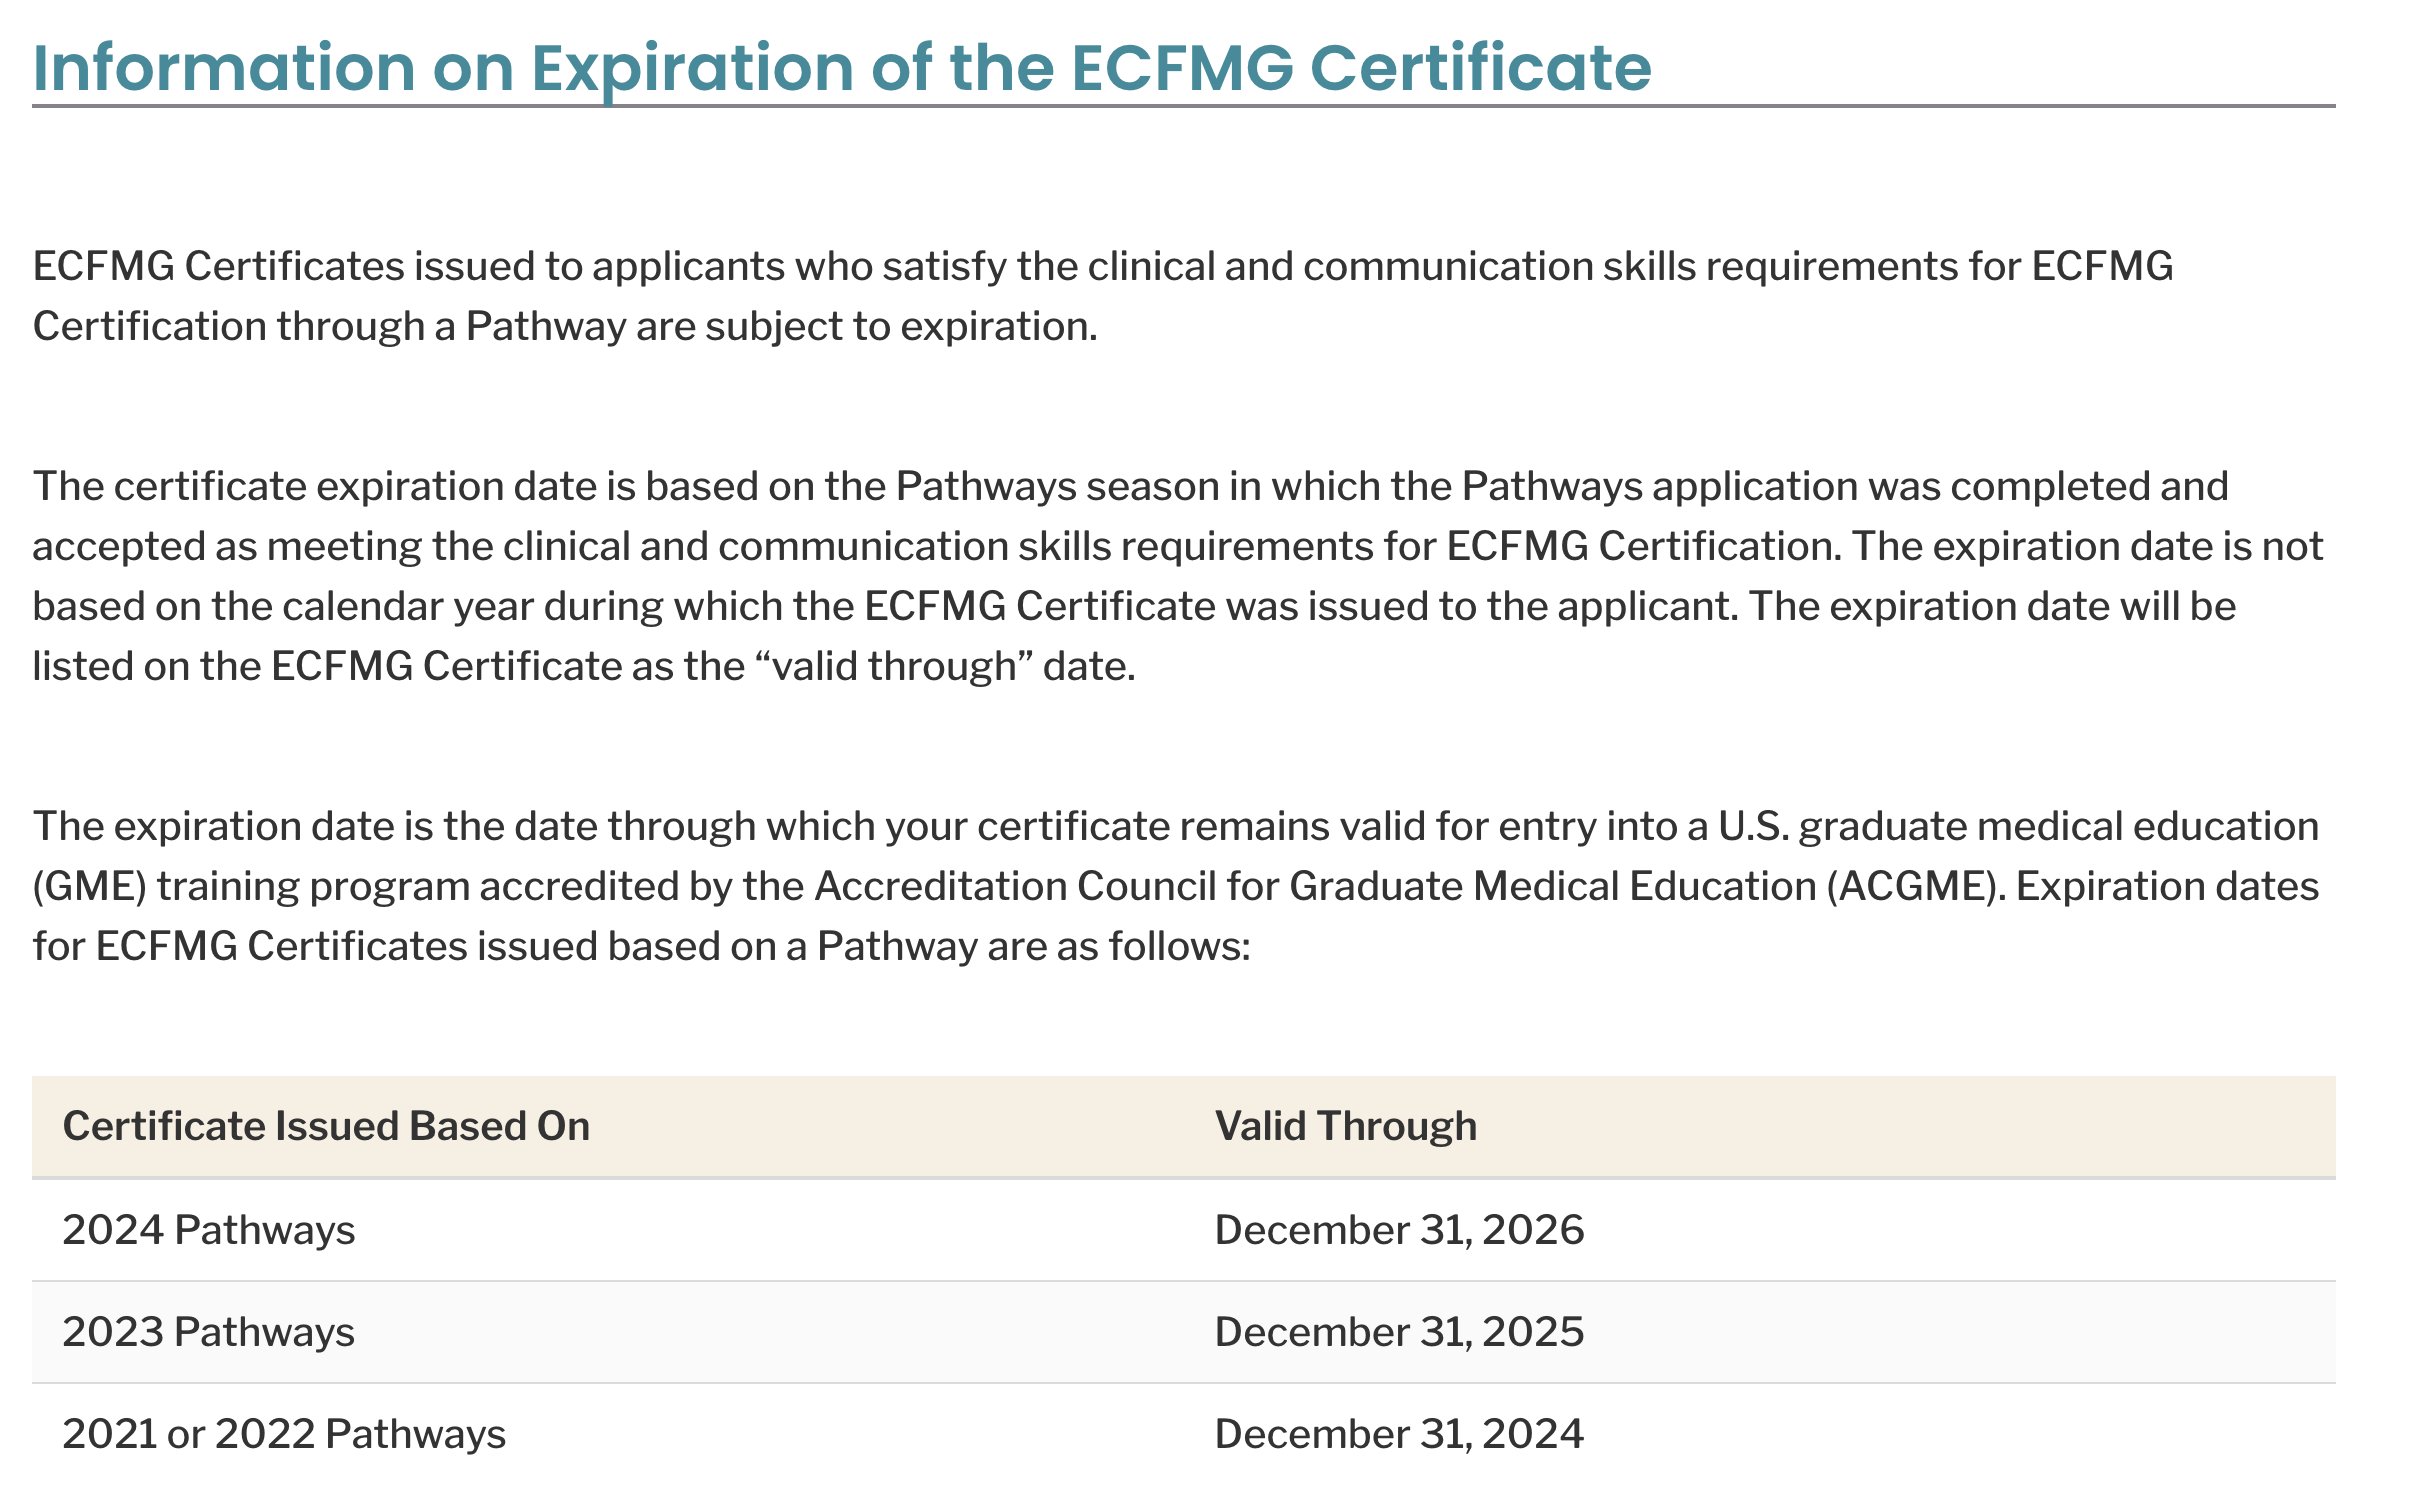Click the 'Certificate Issued Based On' column header
The height and width of the screenshot is (1492, 2430).
(x=326, y=1126)
